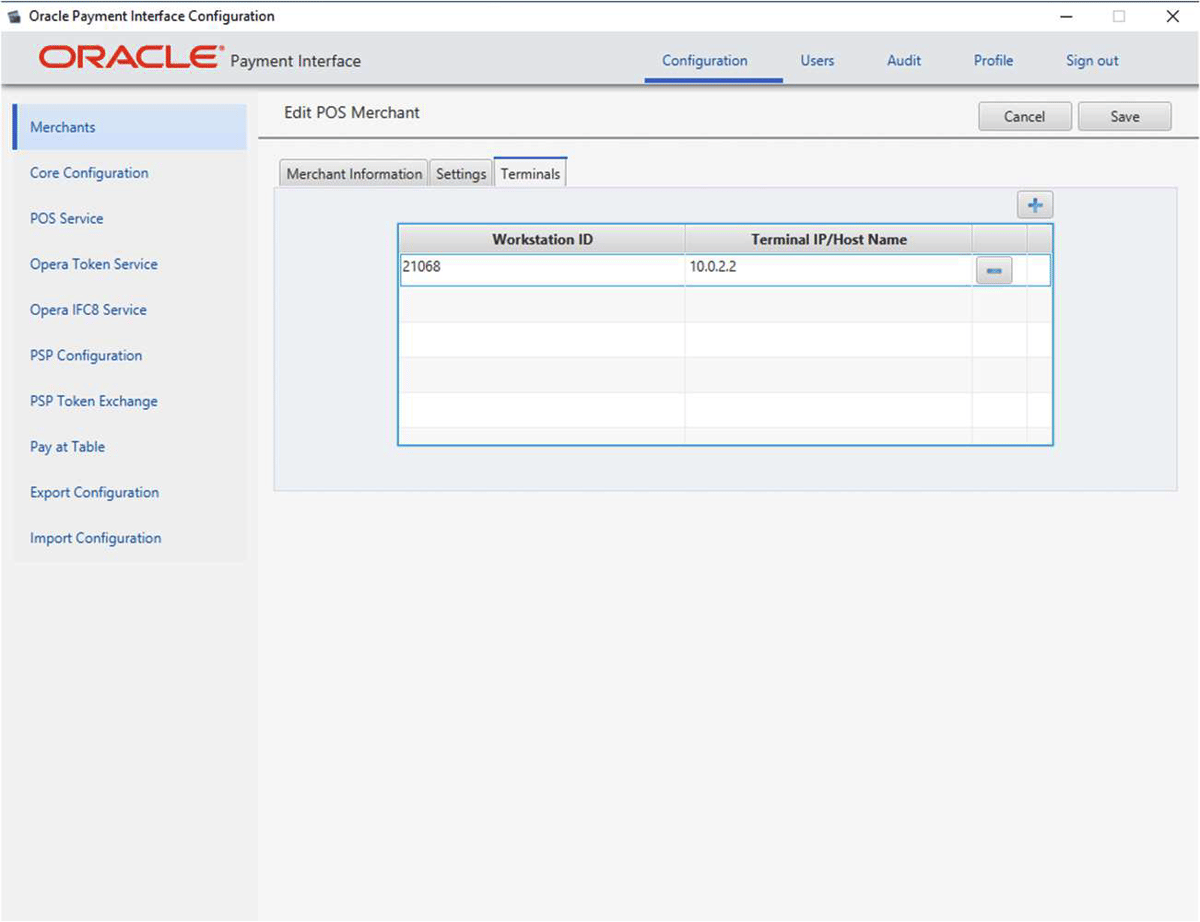The height and width of the screenshot is (922, 1200).
Task: Select Opera IFC8 Service from the sidebar
Action: [88, 309]
